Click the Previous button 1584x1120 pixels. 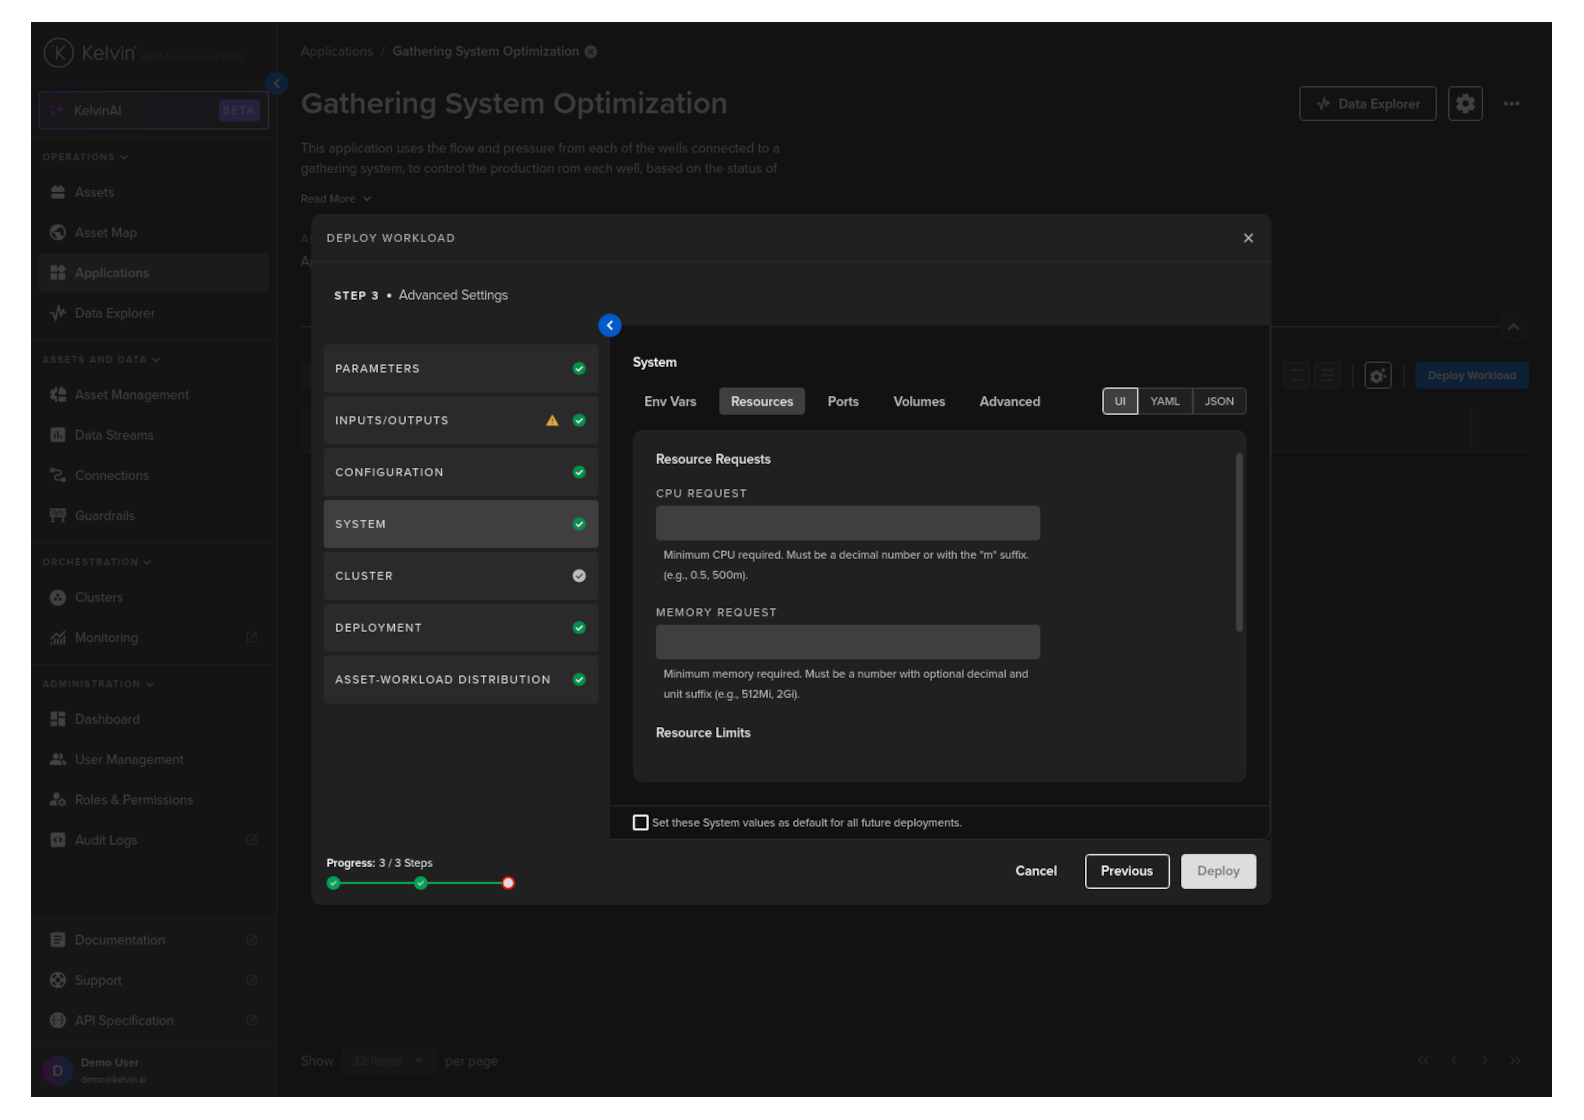[1126, 871]
